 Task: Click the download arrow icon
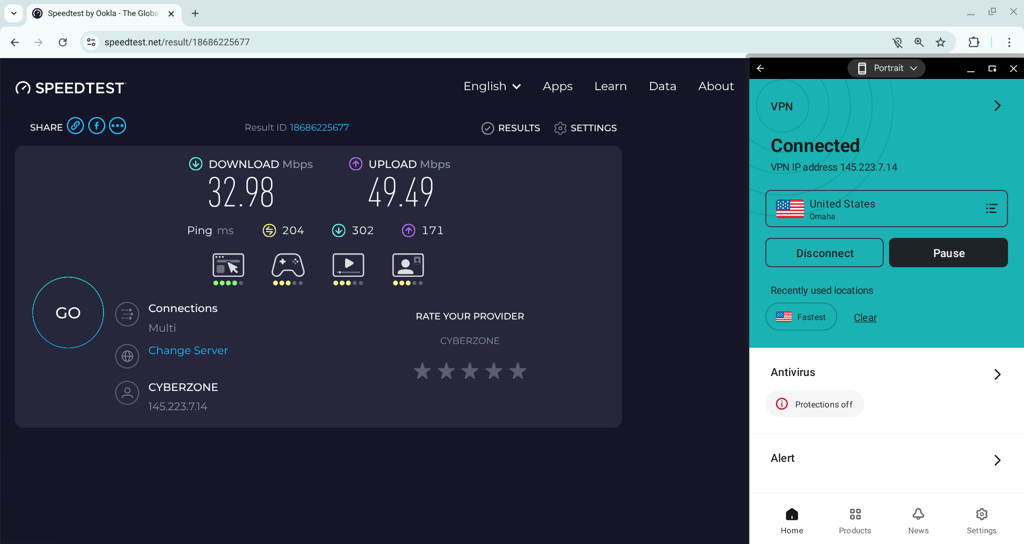[x=195, y=164]
